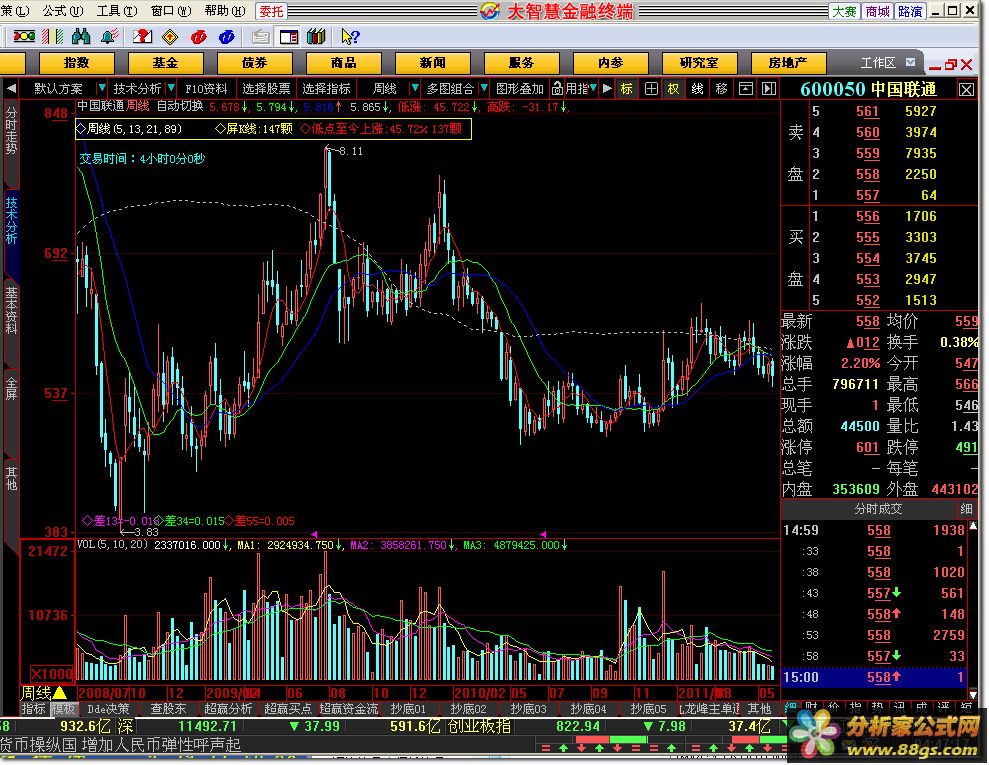
Task: Click the 细 detail button in 分时成交 header
Action: coord(966,509)
